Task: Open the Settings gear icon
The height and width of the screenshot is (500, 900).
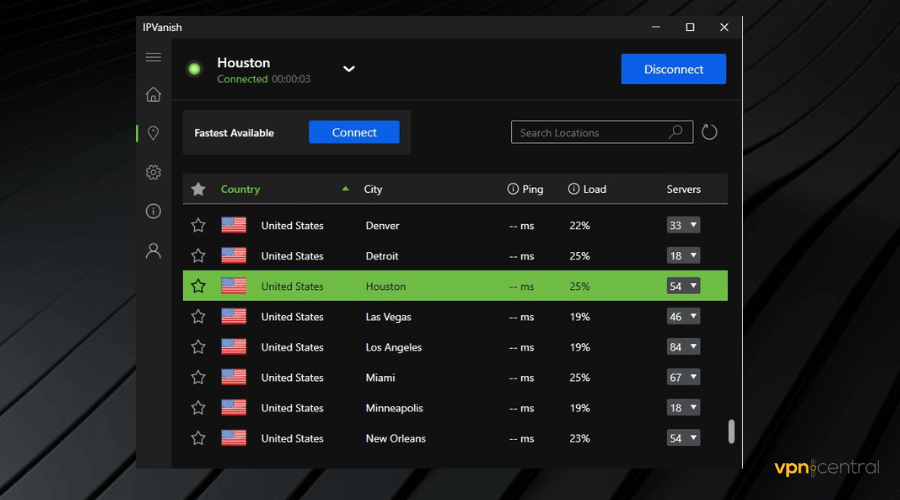Action: [x=153, y=172]
